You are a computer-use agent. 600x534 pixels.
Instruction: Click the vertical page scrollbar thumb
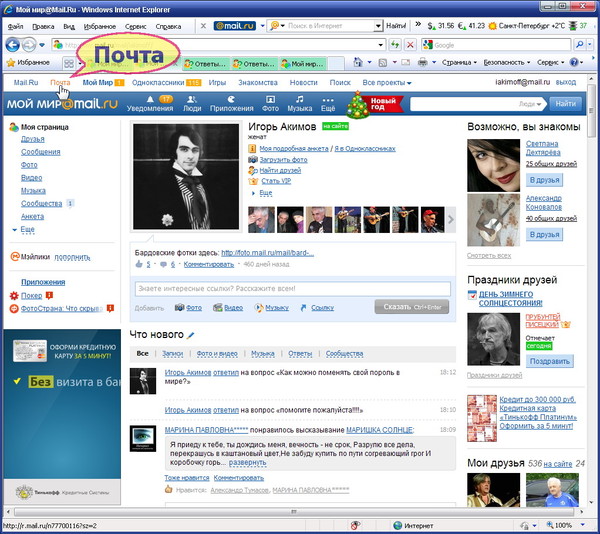[591, 112]
